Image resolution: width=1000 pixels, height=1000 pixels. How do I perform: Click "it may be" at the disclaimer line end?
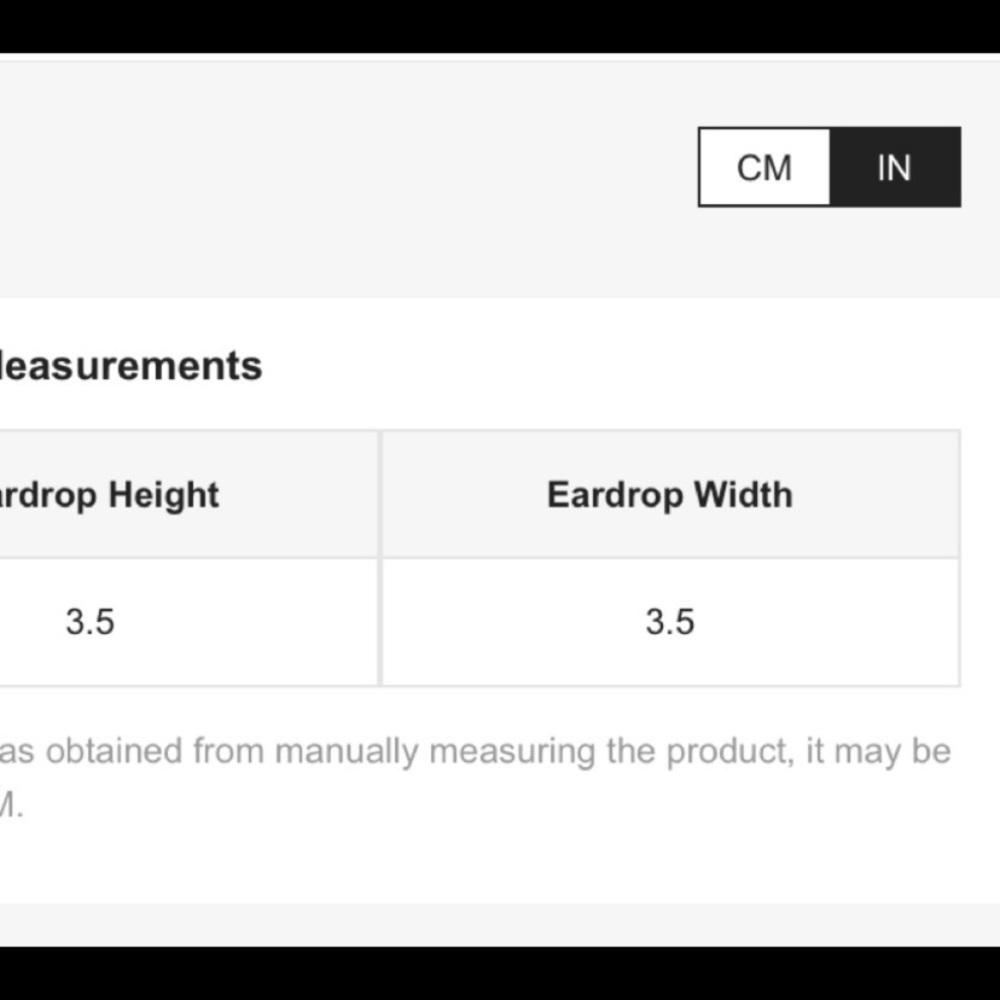[878, 751]
